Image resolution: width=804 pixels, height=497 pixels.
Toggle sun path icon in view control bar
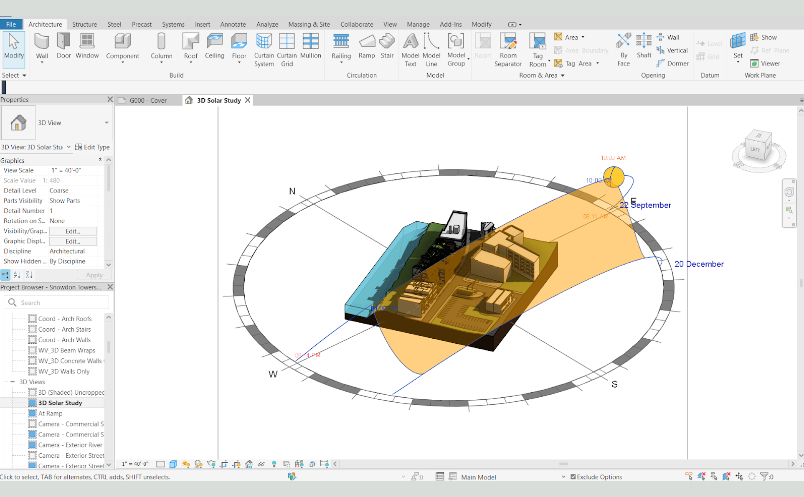tap(186, 464)
